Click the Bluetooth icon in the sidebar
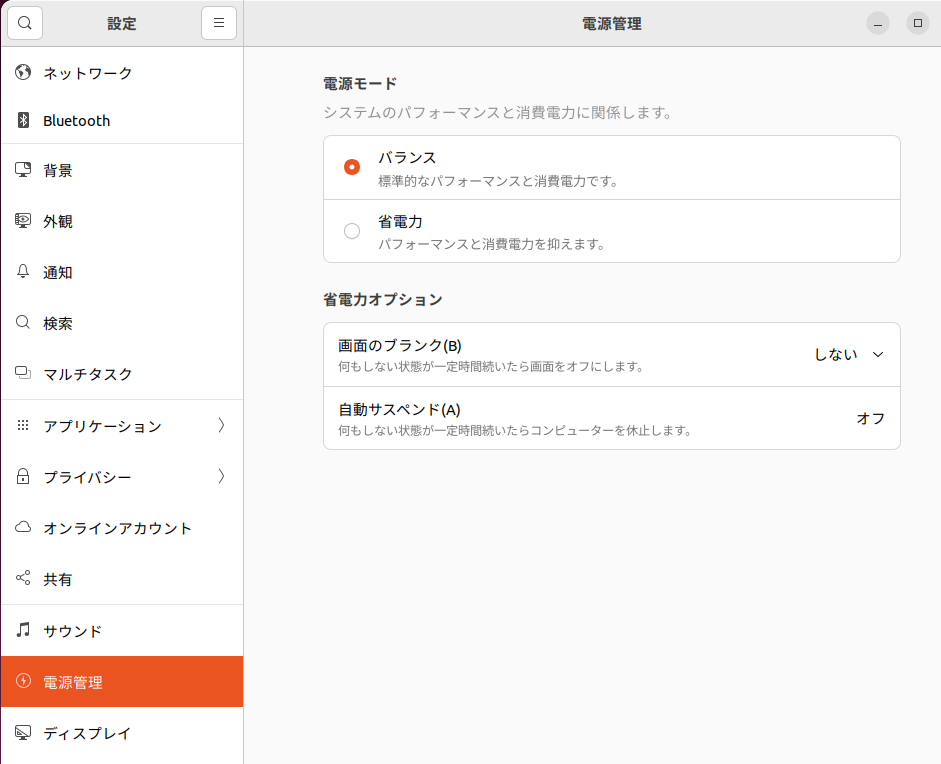Viewport: 941px width, 764px height. tap(23, 121)
